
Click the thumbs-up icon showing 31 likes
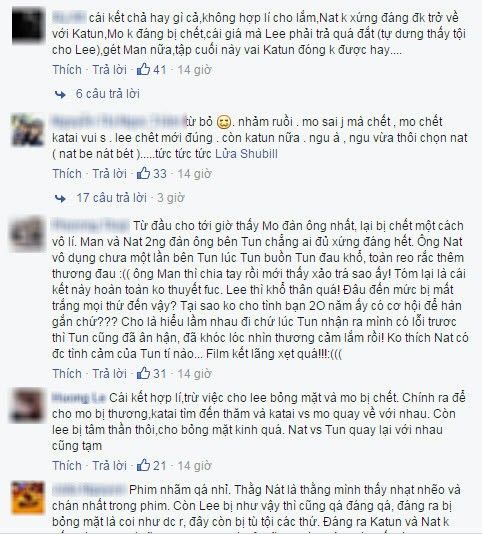click(x=143, y=373)
